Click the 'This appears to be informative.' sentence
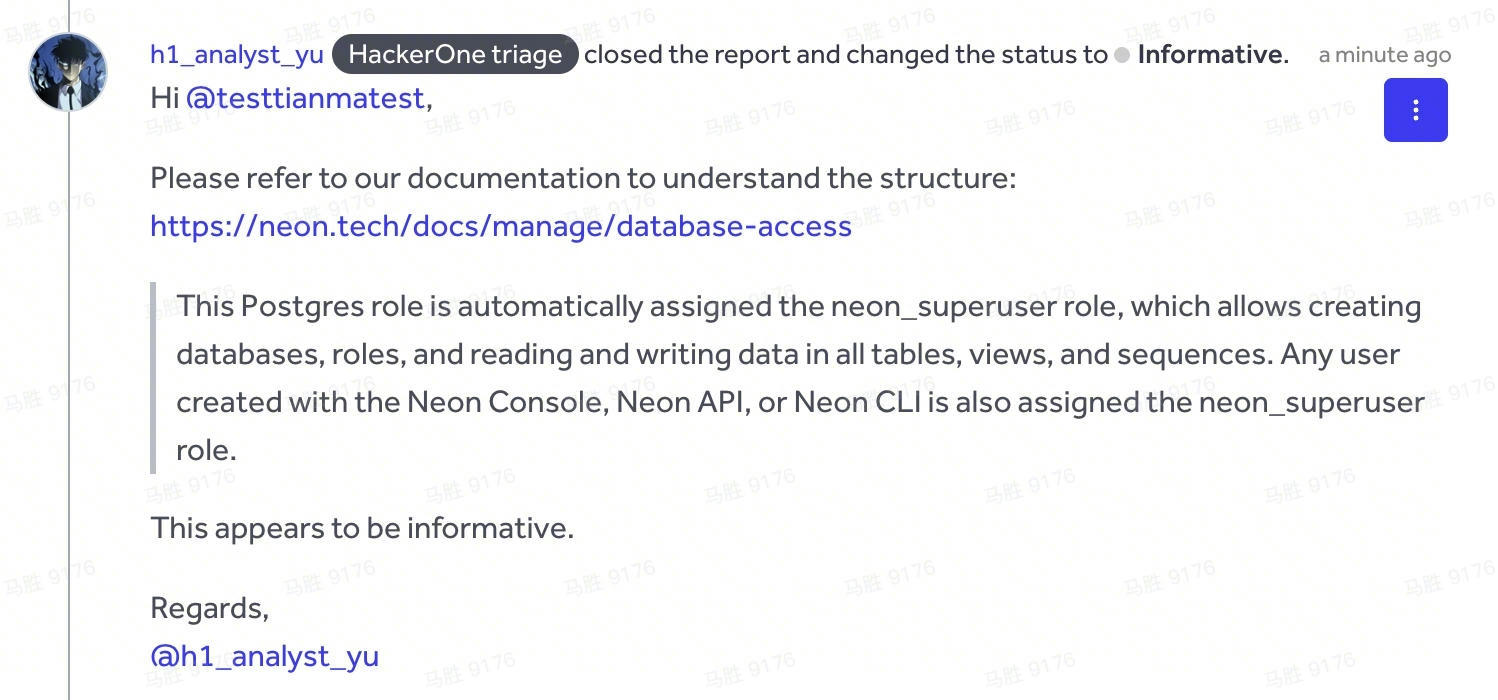Screen dimensions: 1498x700 [362, 528]
